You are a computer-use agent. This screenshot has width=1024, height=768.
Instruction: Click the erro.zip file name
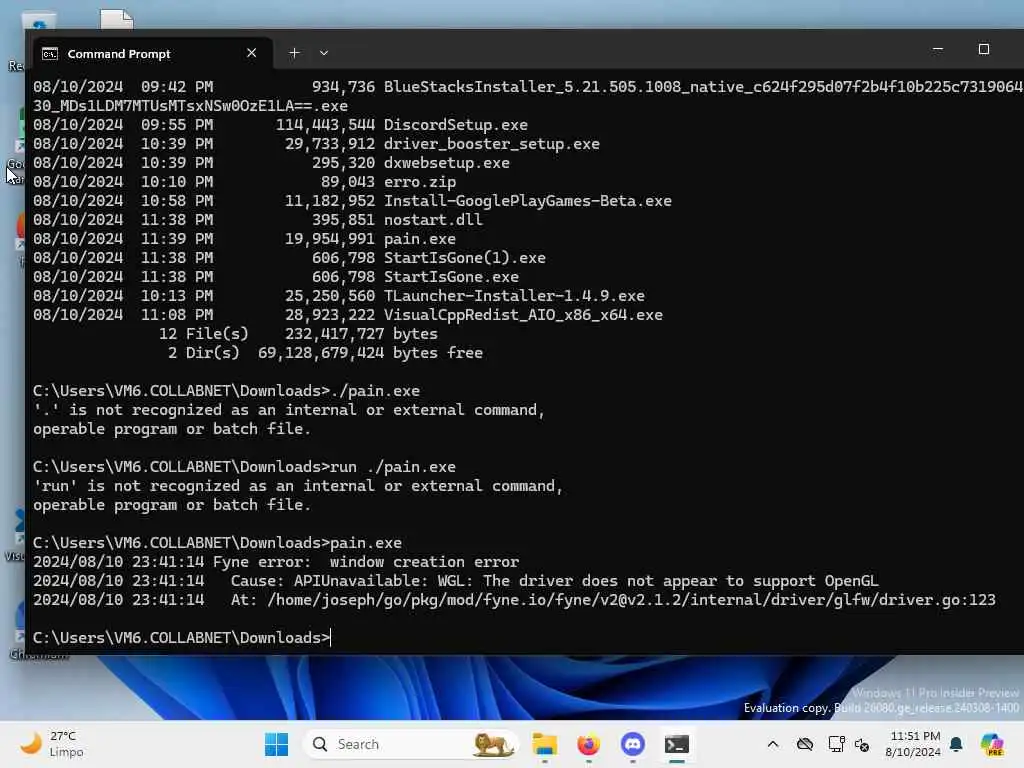[420, 182]
